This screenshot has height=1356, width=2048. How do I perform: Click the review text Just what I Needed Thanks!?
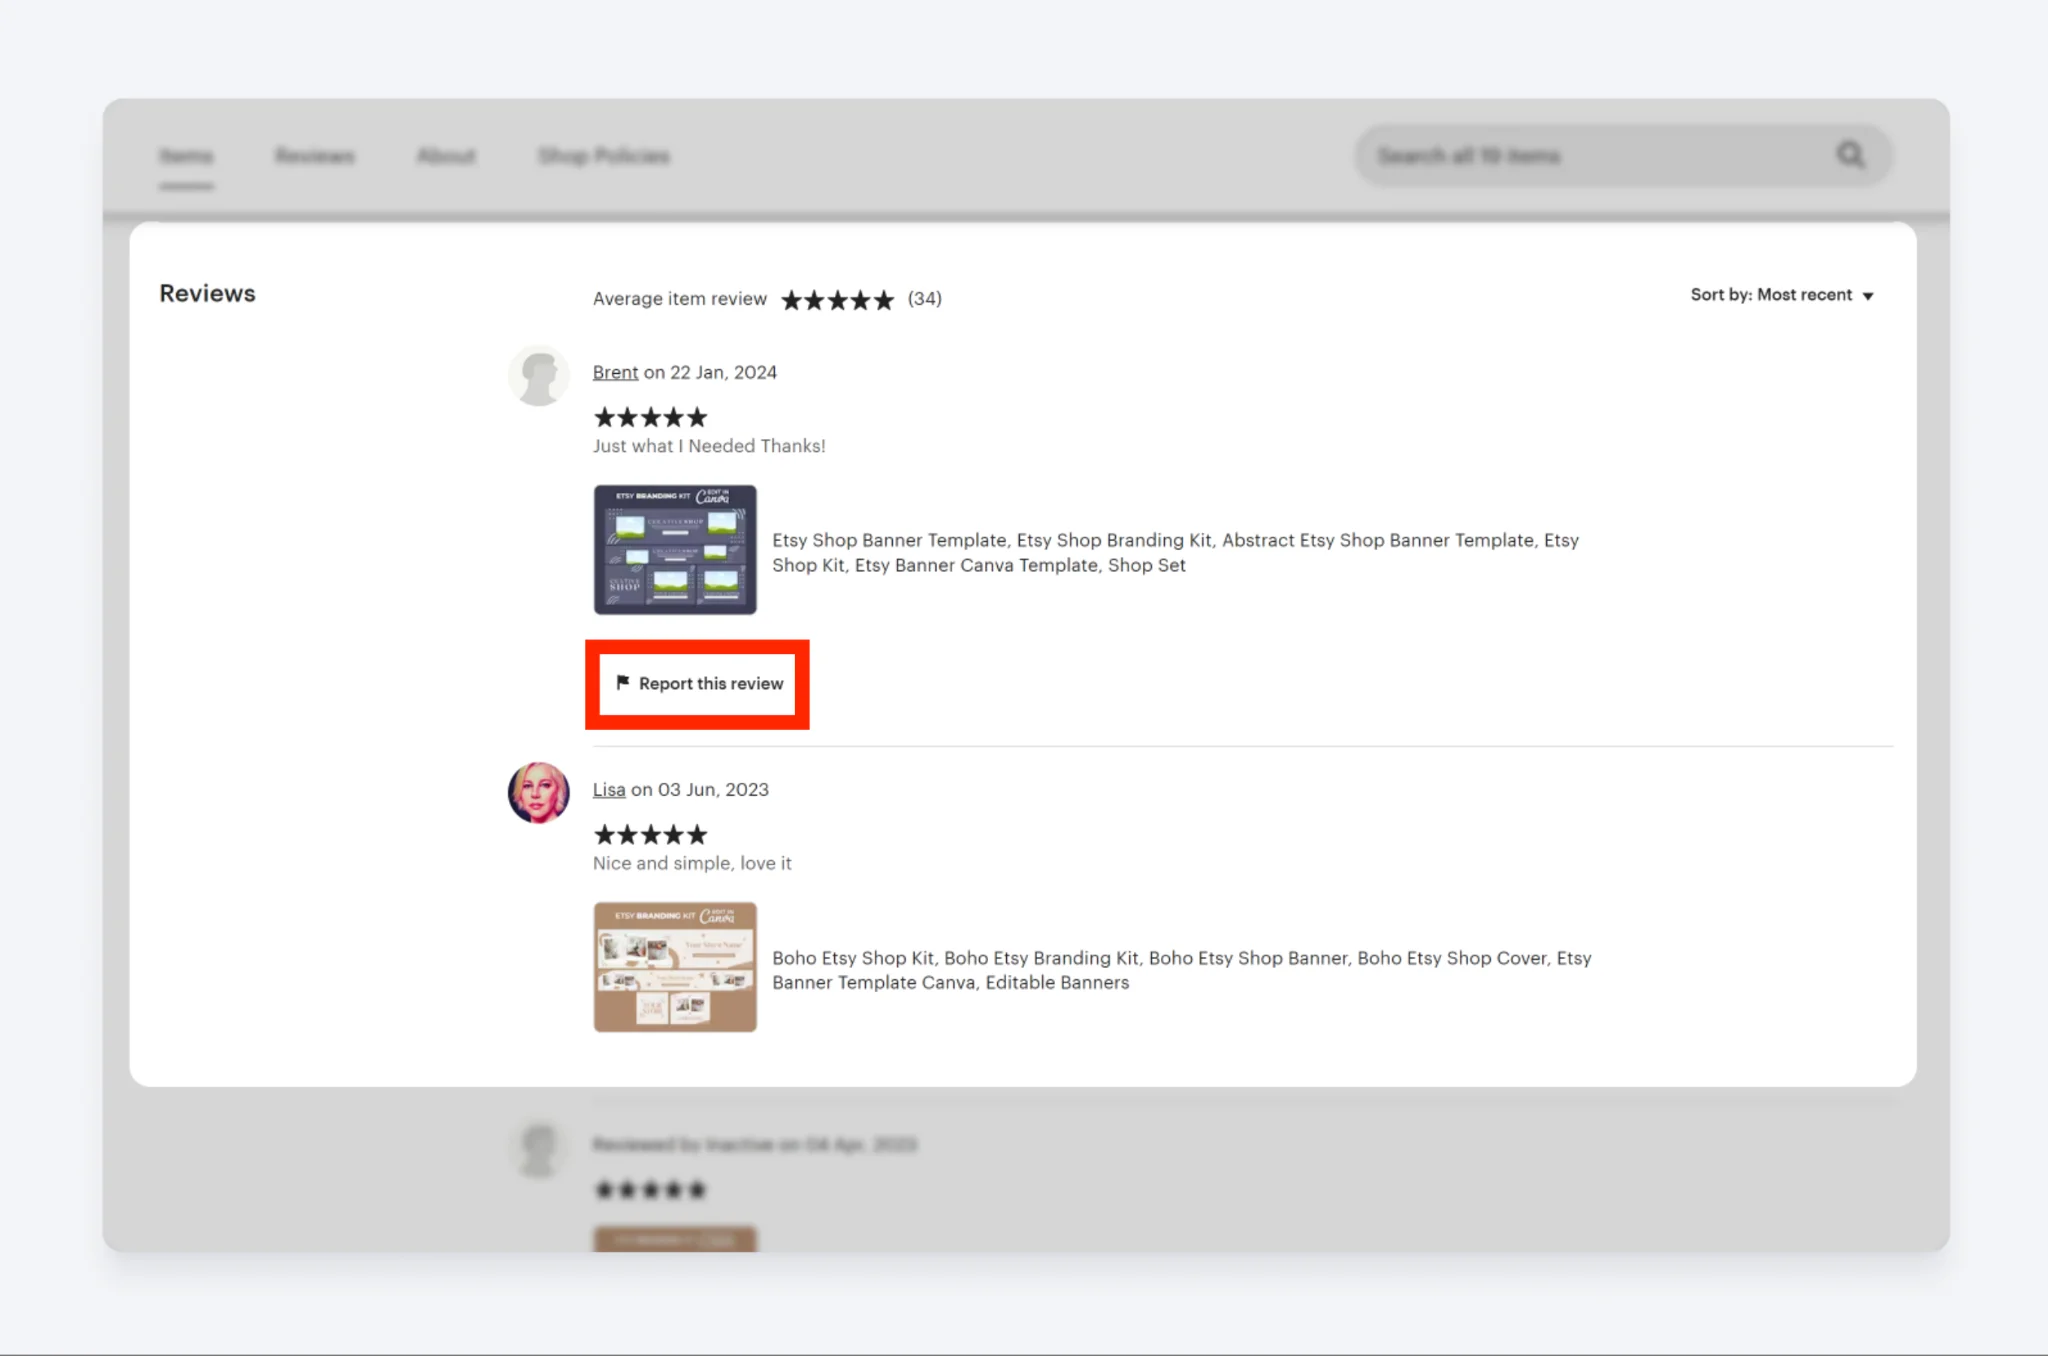[709, 446]
